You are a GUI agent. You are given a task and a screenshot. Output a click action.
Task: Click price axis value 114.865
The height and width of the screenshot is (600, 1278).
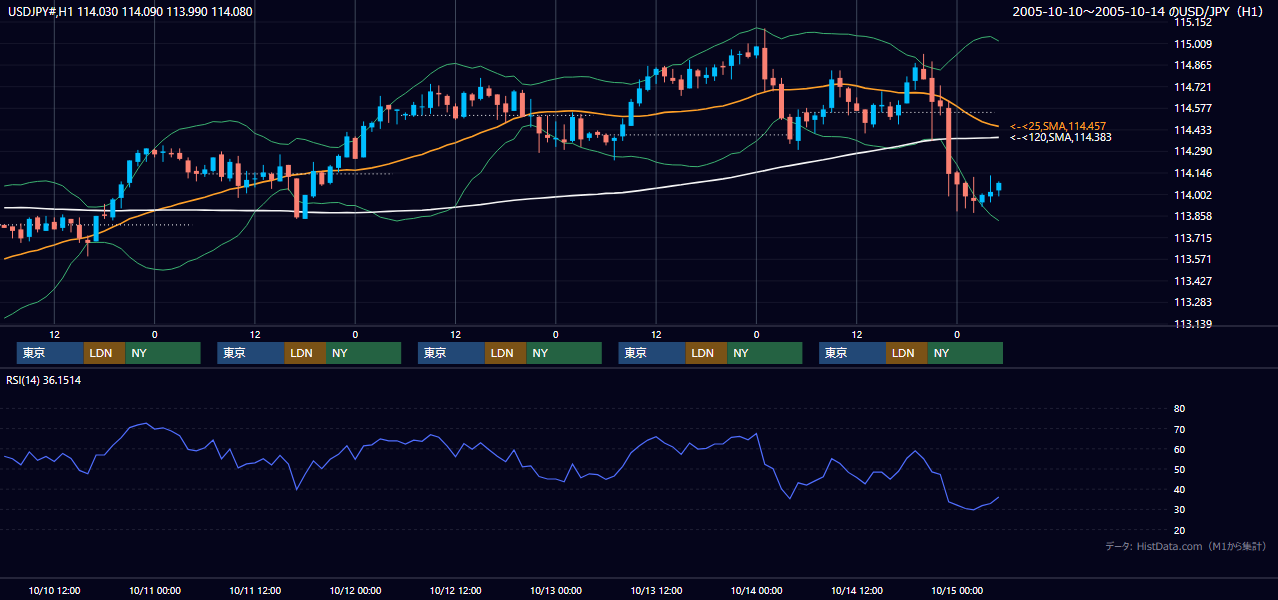[1192, 65]
